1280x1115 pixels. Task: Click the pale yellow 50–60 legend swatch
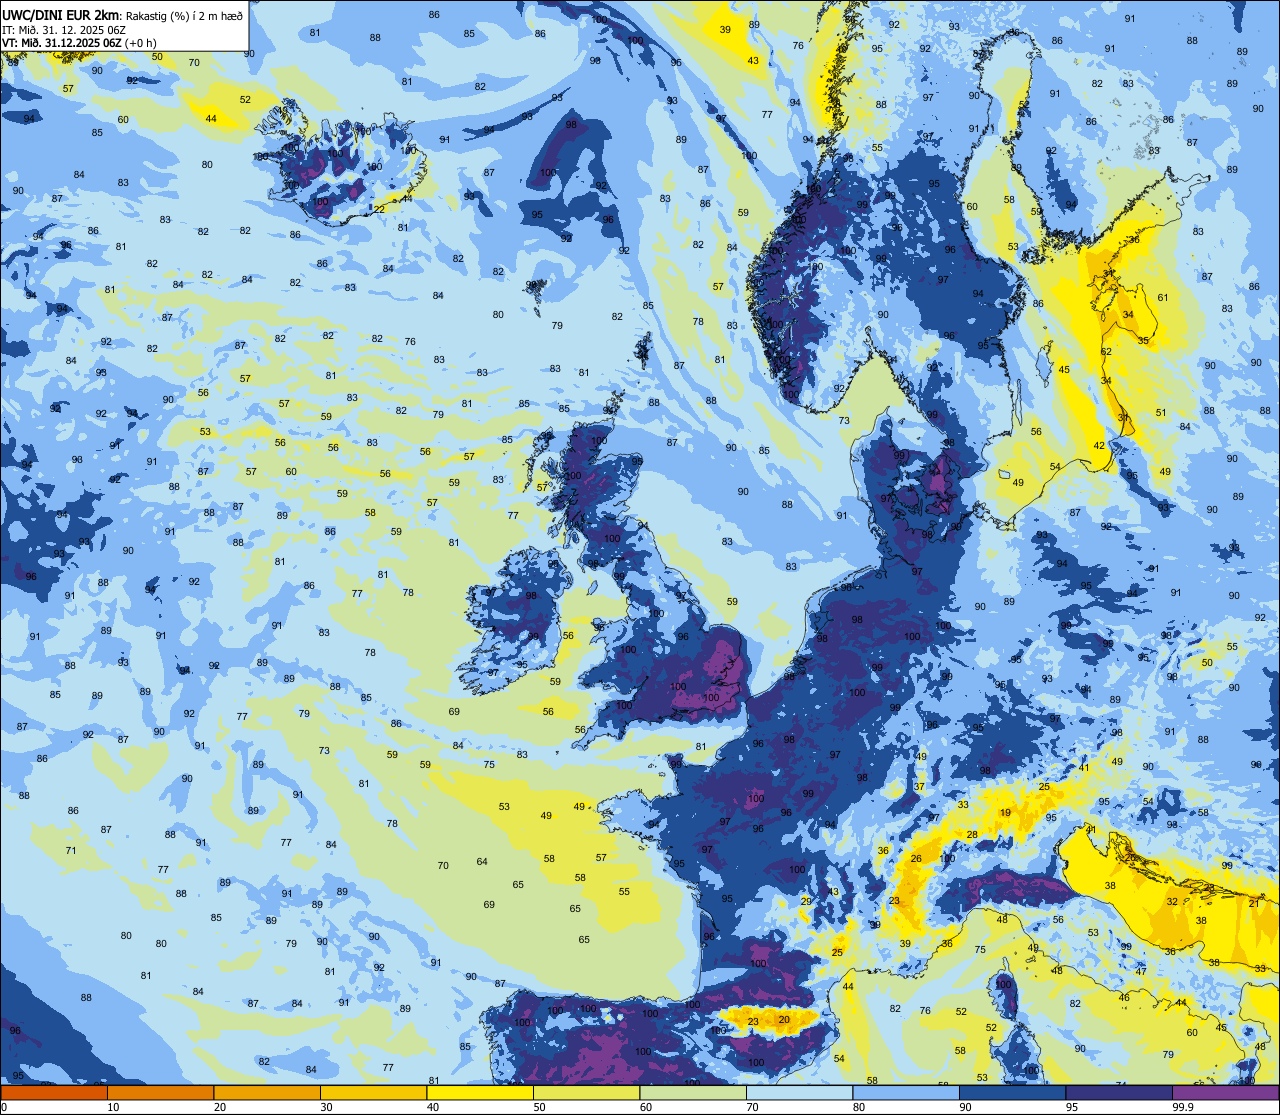click(586, 1092)
